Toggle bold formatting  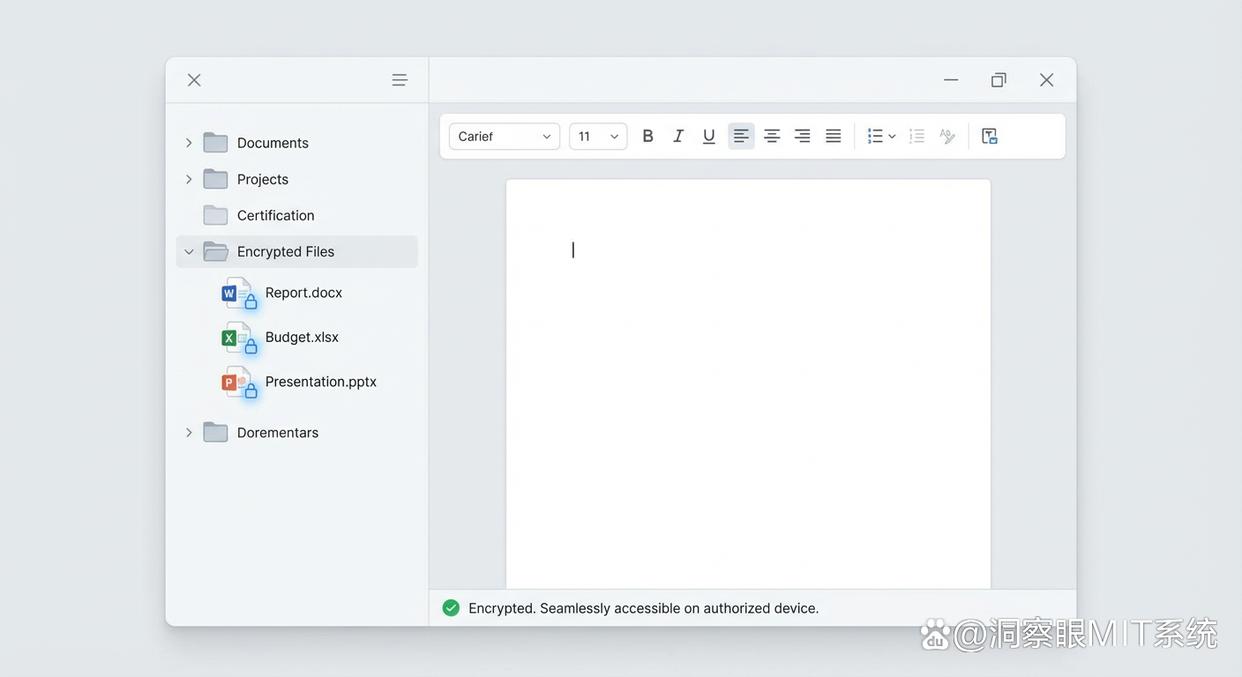point(648,136)
